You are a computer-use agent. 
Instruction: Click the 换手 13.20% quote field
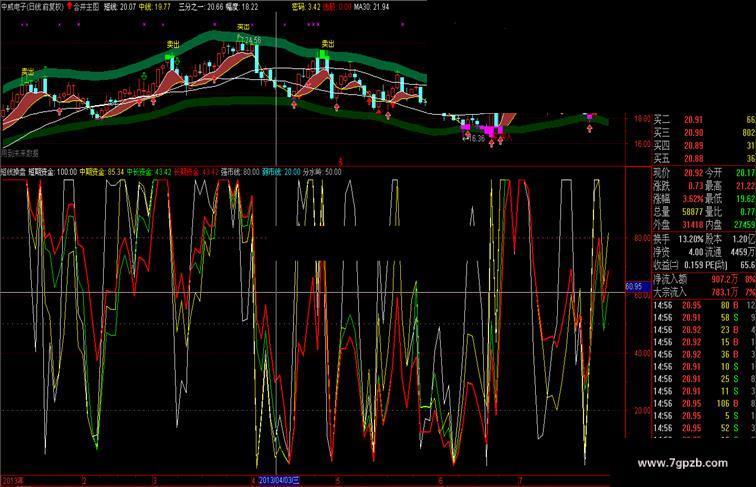(678, 239)
